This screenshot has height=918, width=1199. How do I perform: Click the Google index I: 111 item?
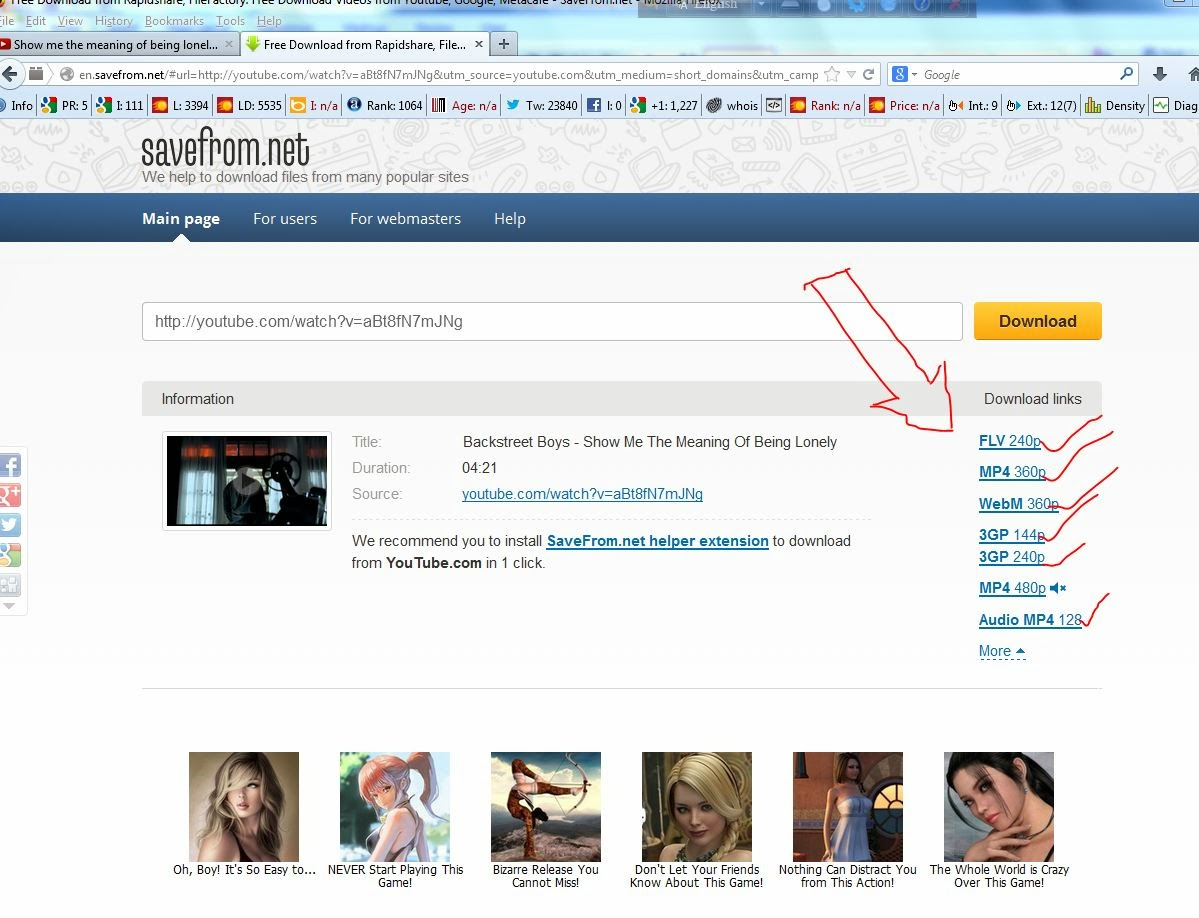click(x=120, y=105)
